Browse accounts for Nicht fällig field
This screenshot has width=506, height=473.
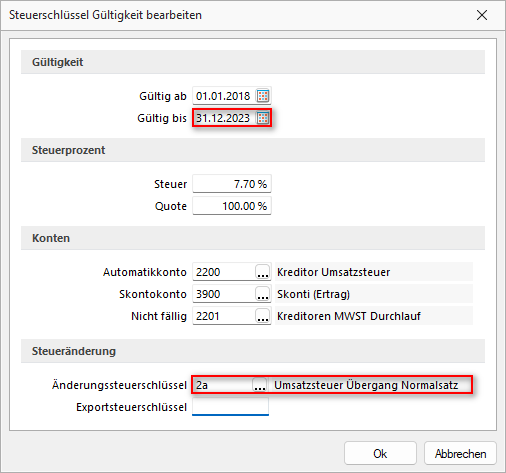tap(263, 316)
